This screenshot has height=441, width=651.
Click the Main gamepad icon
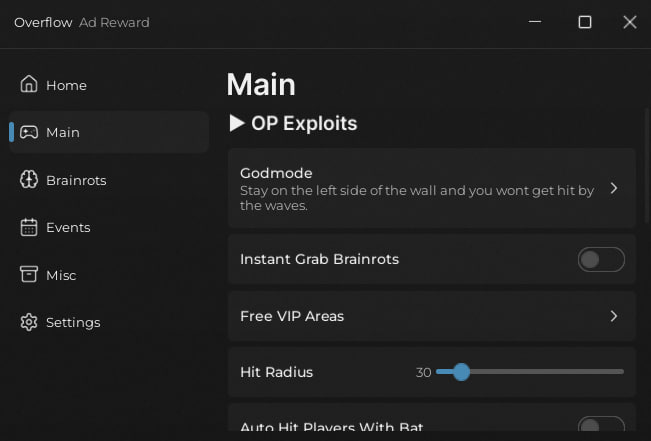pyautogui.click(x=29, y=132)
